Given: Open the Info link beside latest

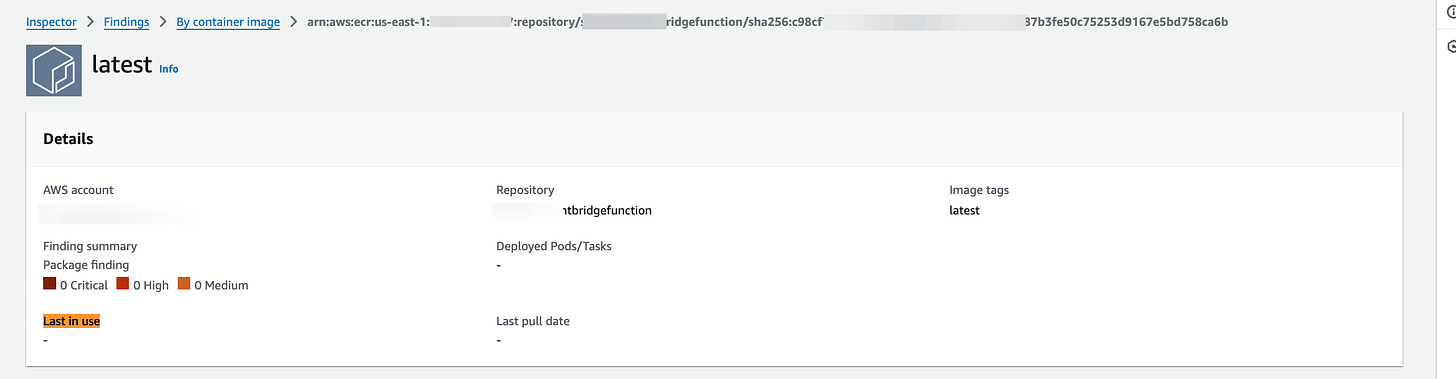Looking at the screenshot, I should [169, 69].
